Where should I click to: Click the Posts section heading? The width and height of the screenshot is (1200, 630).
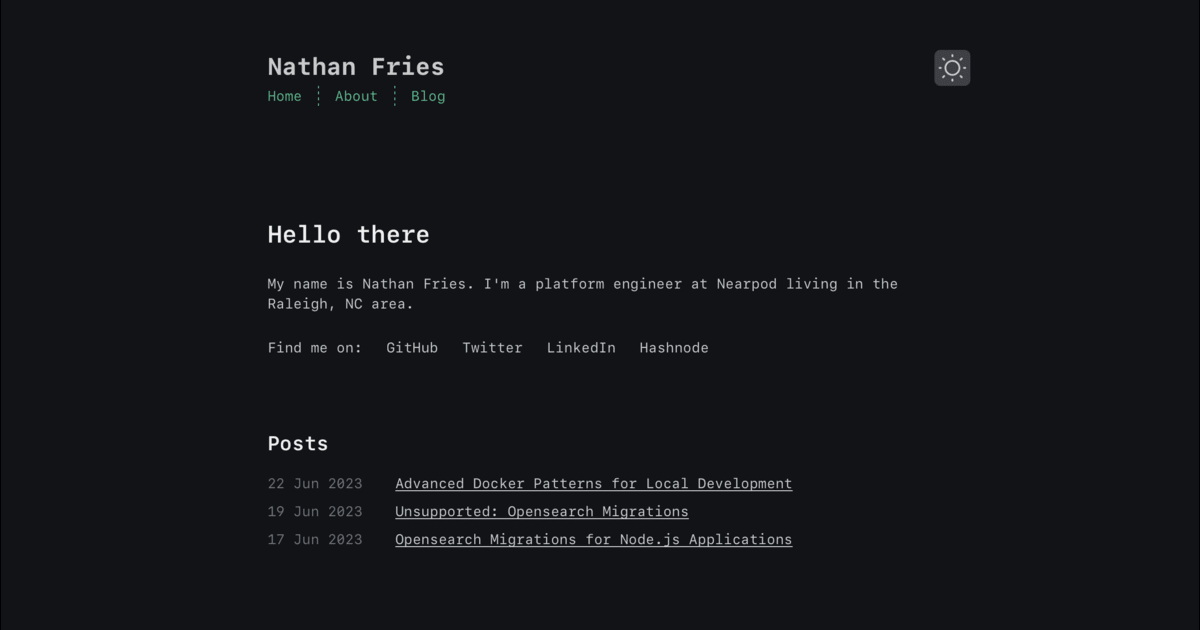(x=298, y=443)
